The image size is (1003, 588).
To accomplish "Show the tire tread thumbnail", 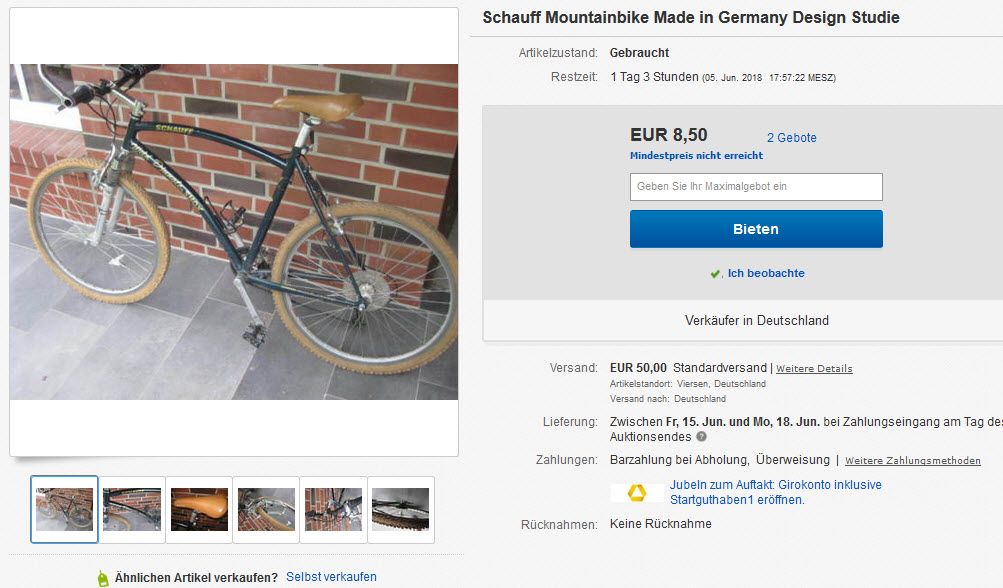I will pos(400,509).
